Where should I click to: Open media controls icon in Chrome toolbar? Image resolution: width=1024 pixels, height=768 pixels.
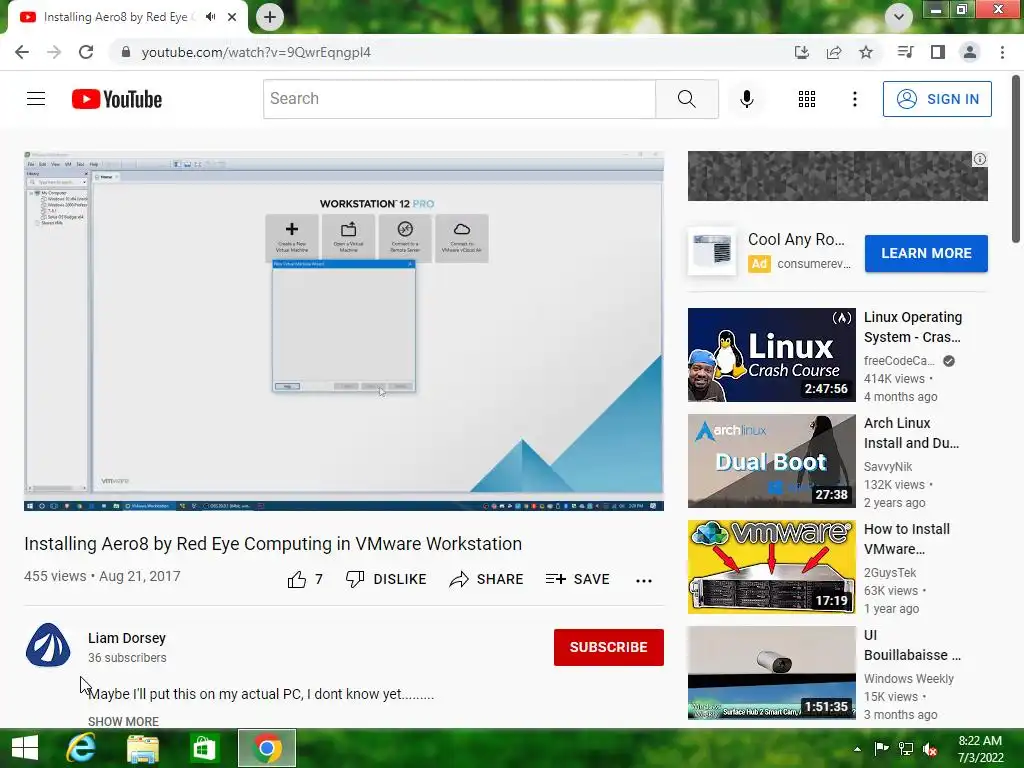click(905, 52)
